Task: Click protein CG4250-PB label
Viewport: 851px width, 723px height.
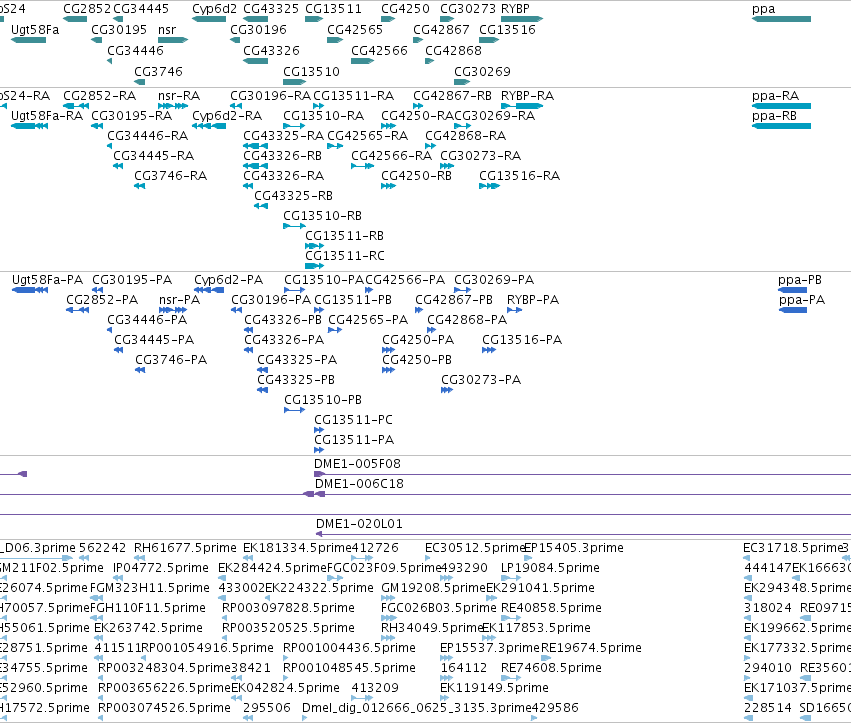Action: (417, 359)
